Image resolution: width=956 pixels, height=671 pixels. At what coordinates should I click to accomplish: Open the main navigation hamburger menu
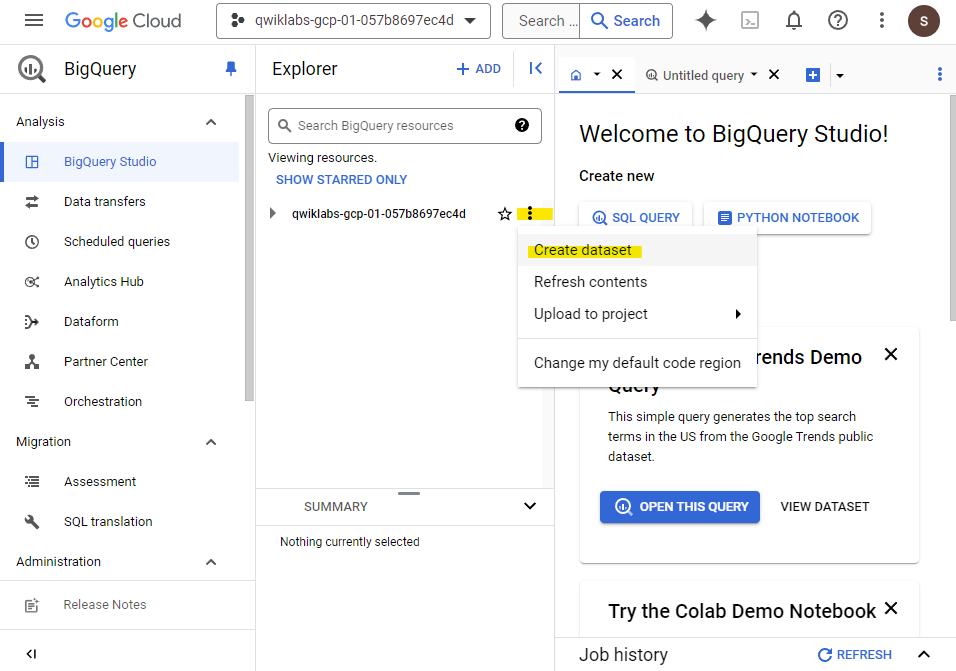[34, 21]
